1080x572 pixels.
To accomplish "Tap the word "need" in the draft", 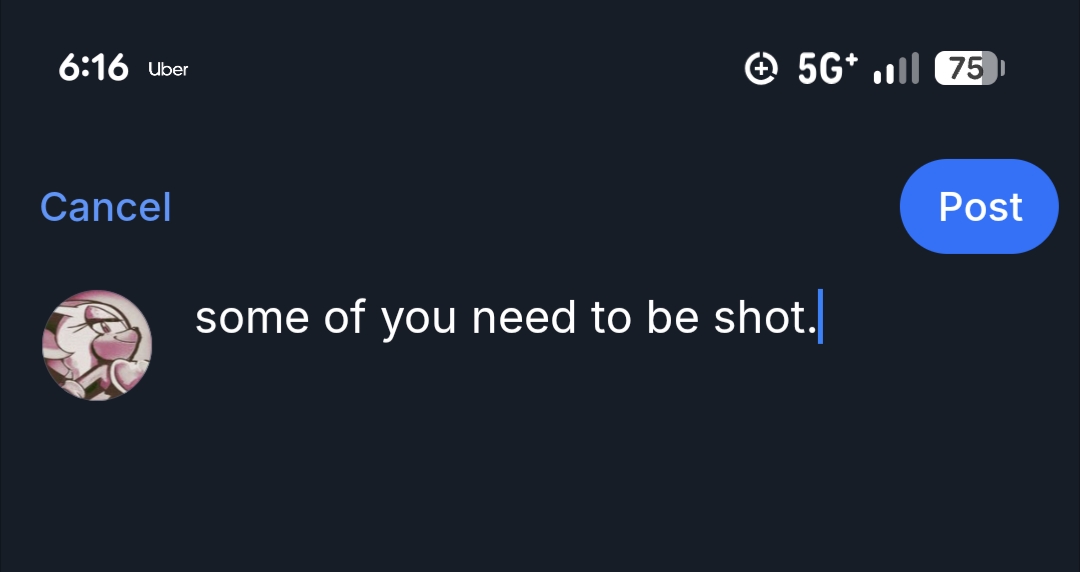I will [x=524, y=318].
